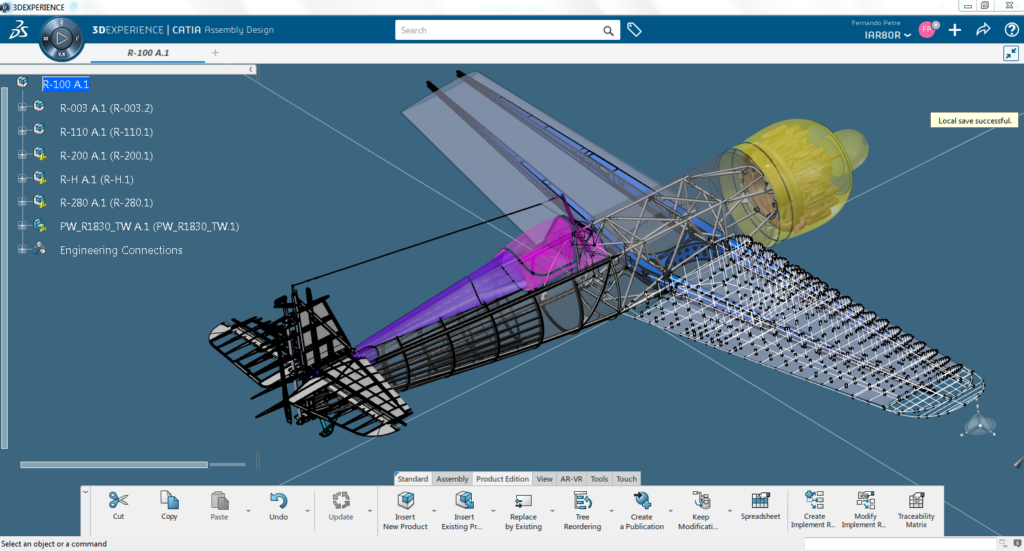Click the Dassault 3DS logo icon
Screen dimensions: 1024x551
[18, 29]
